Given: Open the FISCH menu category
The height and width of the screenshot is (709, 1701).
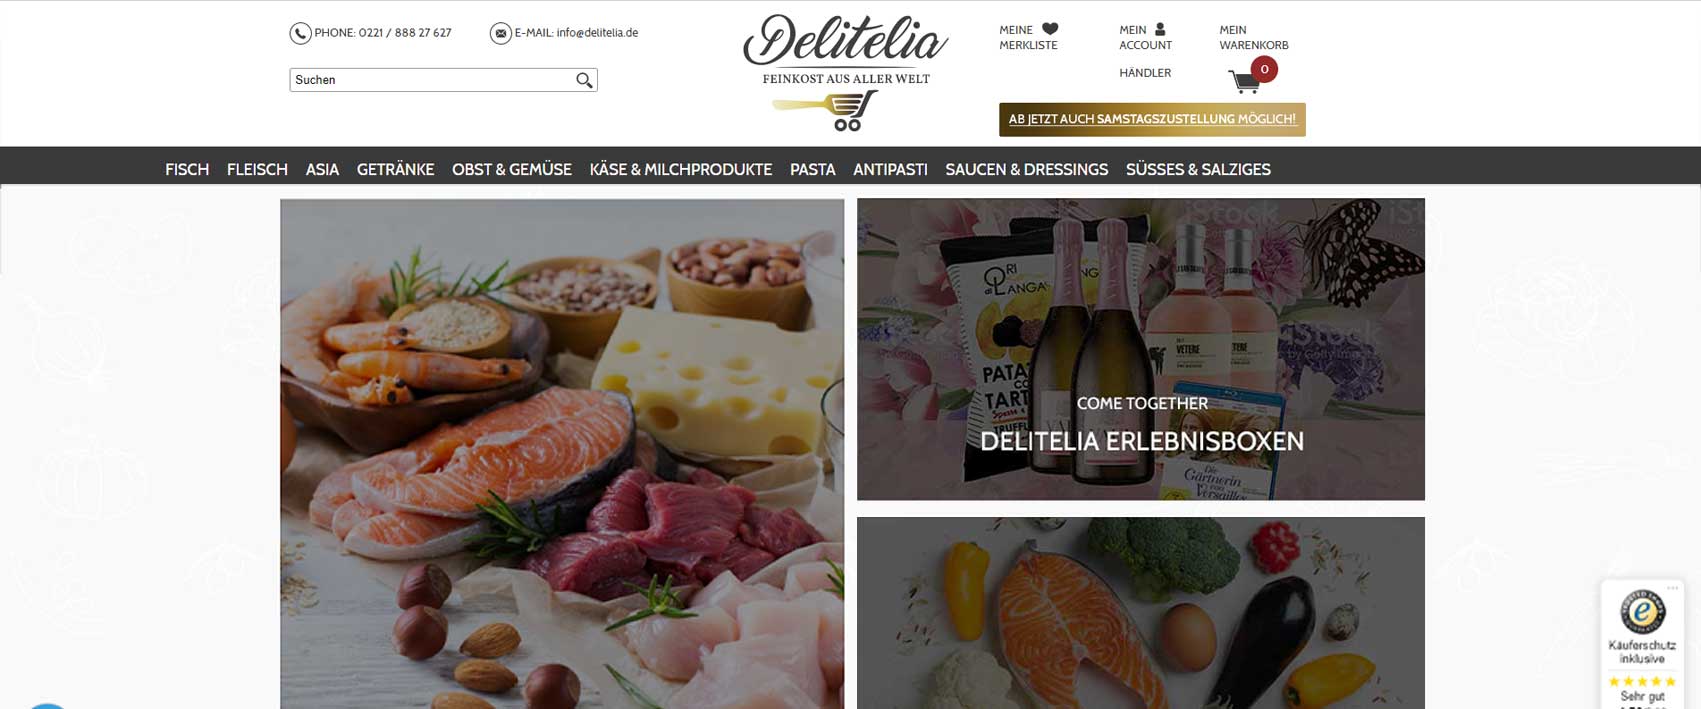Looking at the screenshot, I should pos(187,169).
